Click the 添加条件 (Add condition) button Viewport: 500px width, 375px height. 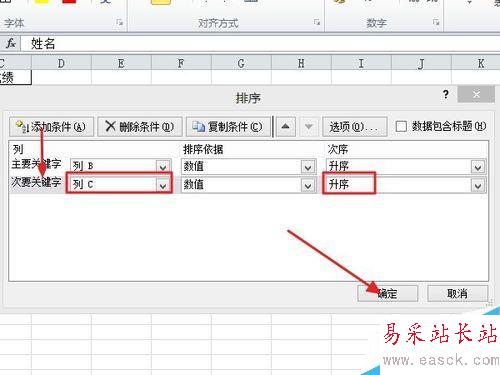[x=51, y=127]
